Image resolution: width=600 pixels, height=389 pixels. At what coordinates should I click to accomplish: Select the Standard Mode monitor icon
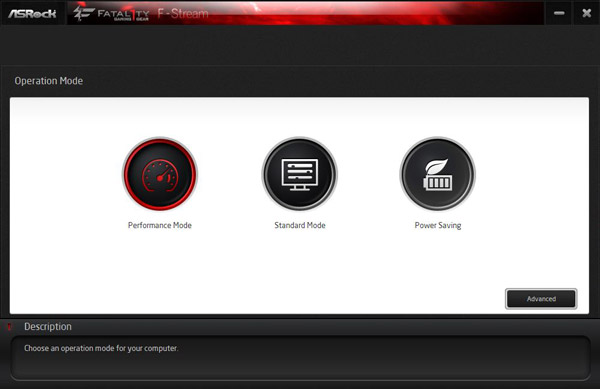[x=300, y=174]
